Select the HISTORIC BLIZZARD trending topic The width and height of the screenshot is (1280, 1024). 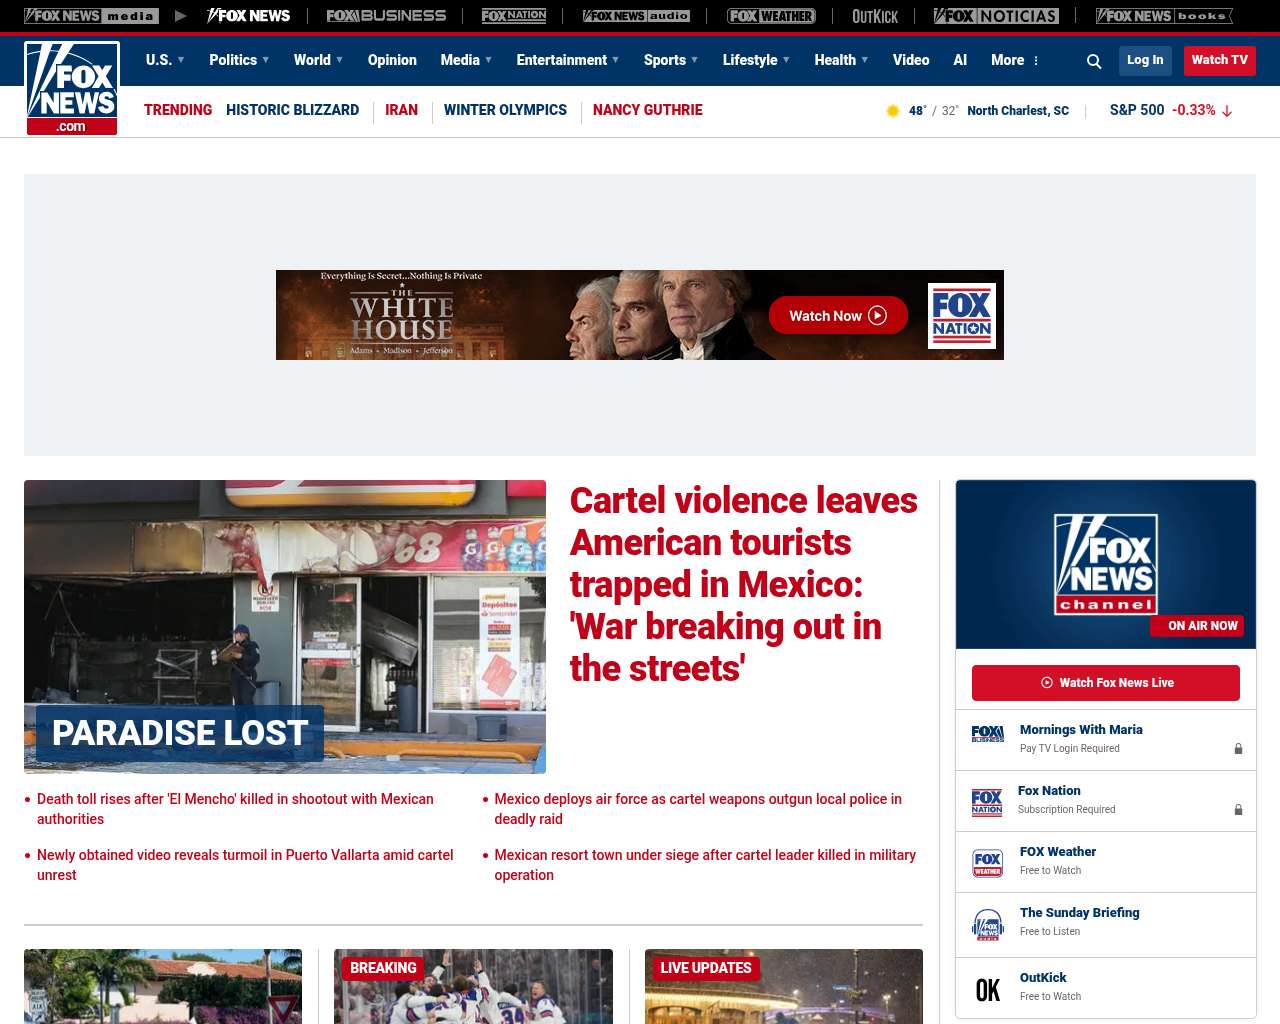[x=292, y=110]
